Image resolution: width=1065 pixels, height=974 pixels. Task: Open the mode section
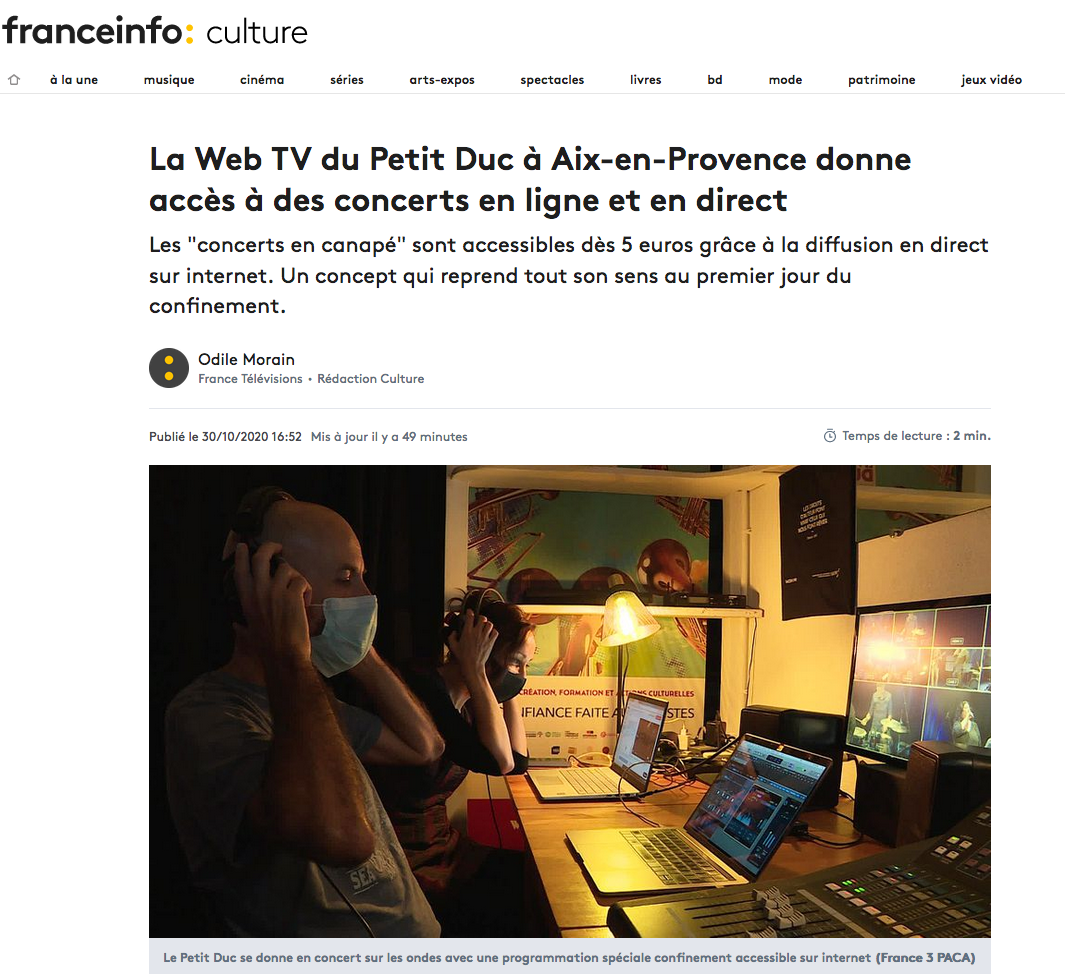pyautogui.click(x=785, y=79)
